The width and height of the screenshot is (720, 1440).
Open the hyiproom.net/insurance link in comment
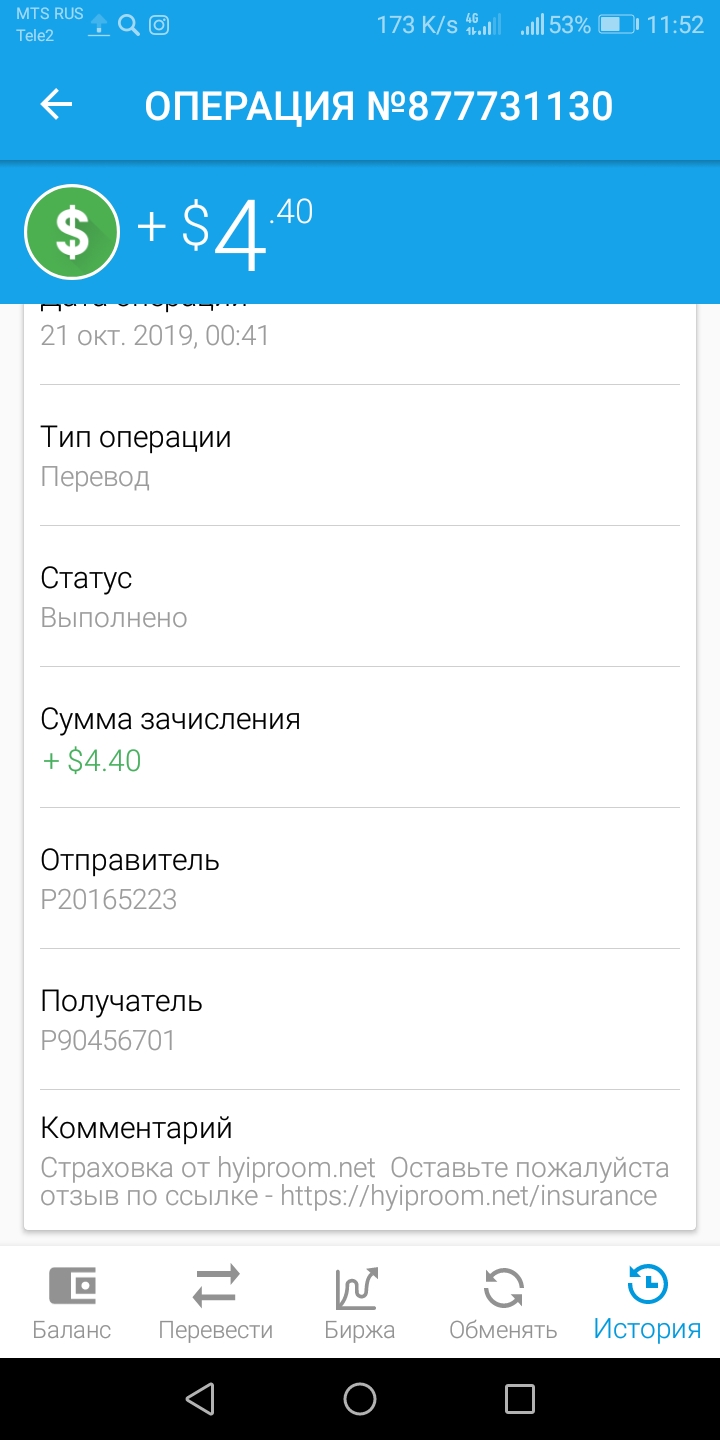[x=468, y=1196]
